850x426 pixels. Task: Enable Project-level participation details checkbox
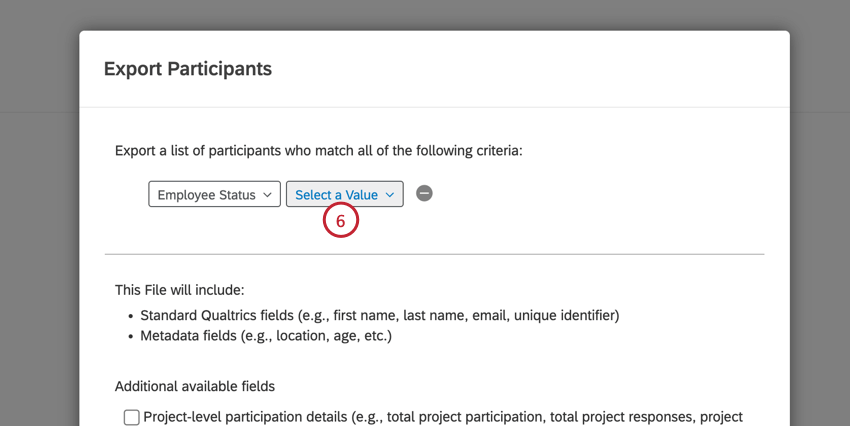[131, 417]
